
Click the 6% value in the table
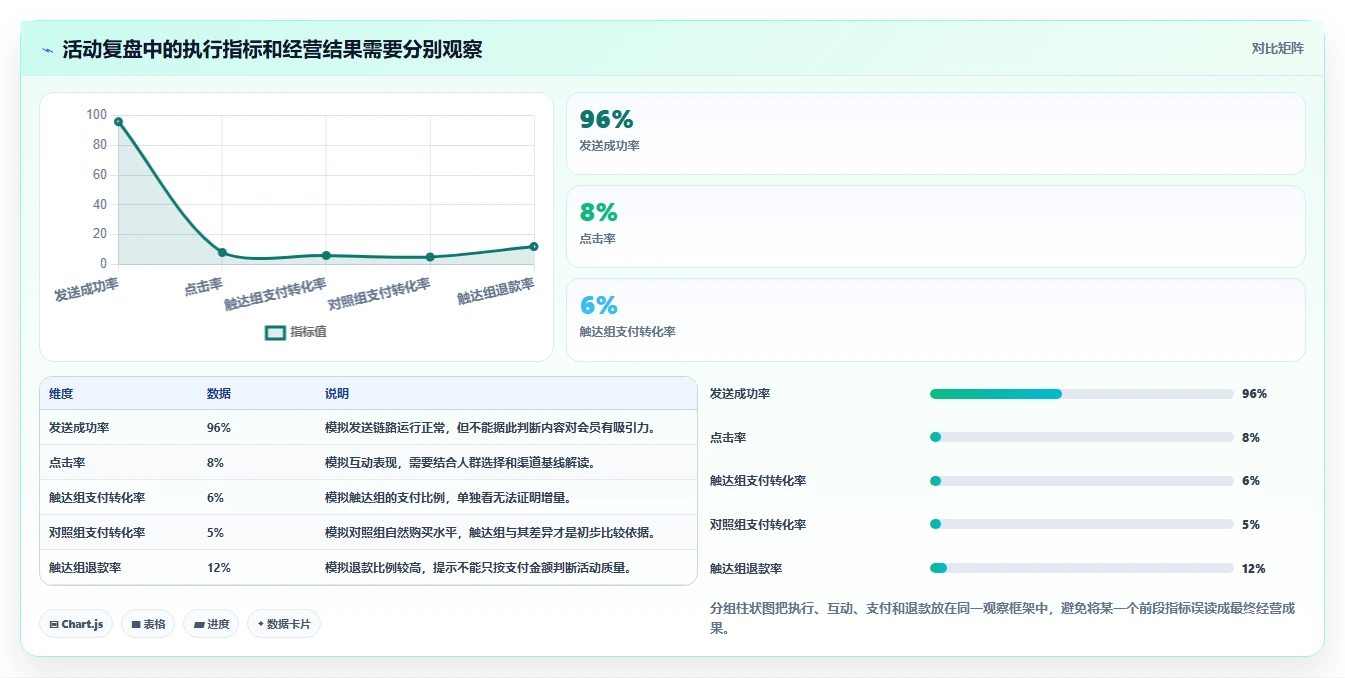point(215,498)
